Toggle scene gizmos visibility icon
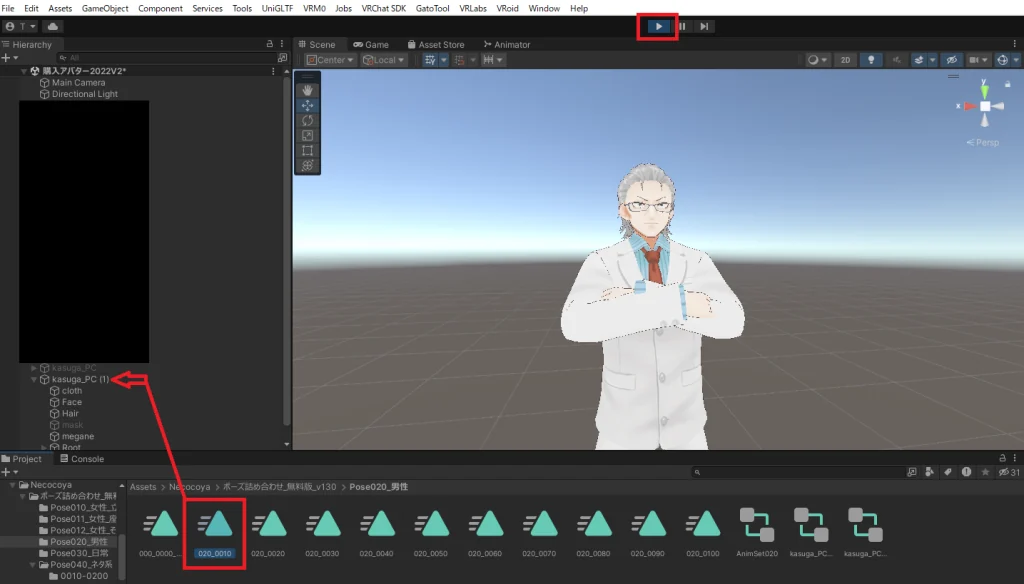Viewport: 1024px width, 584px height. pyautogui.click(x=1002, y=59)
